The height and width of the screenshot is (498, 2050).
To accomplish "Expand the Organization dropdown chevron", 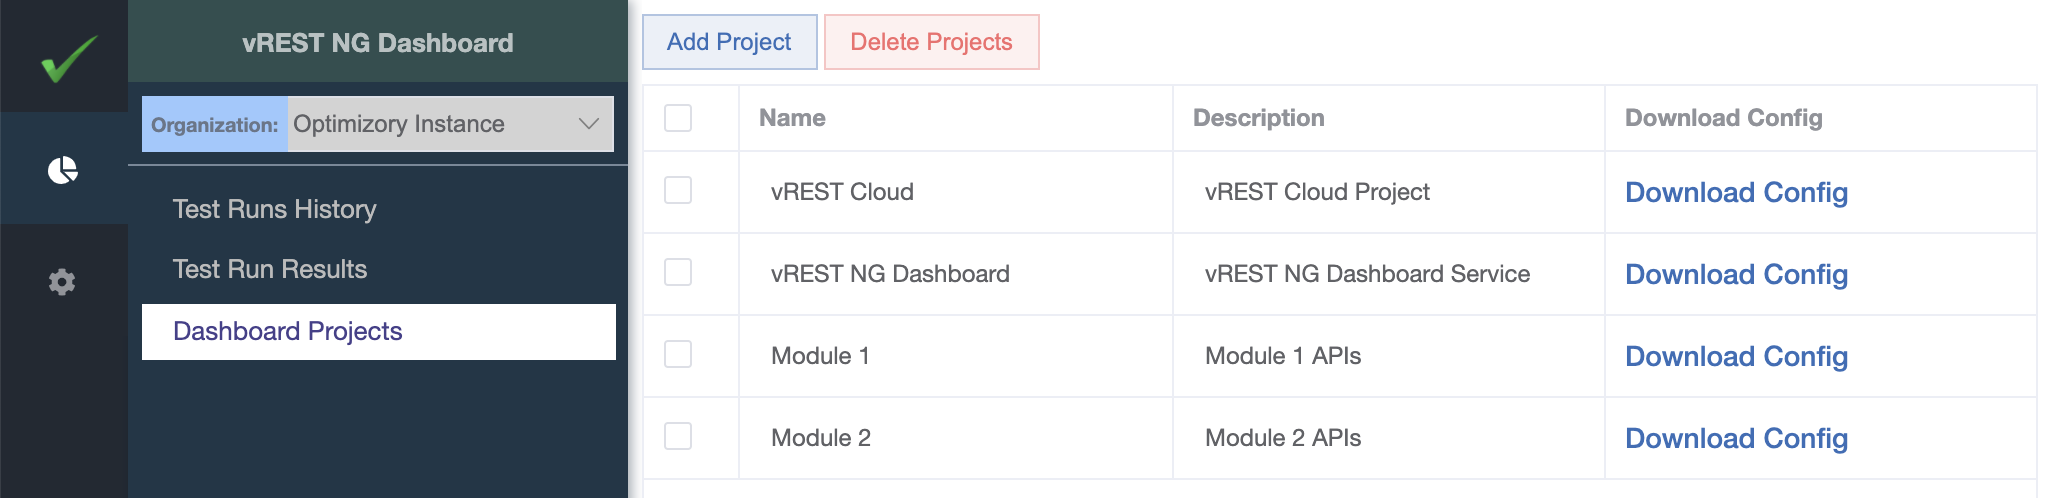I will pyautogui.click(x=589, y=124).
